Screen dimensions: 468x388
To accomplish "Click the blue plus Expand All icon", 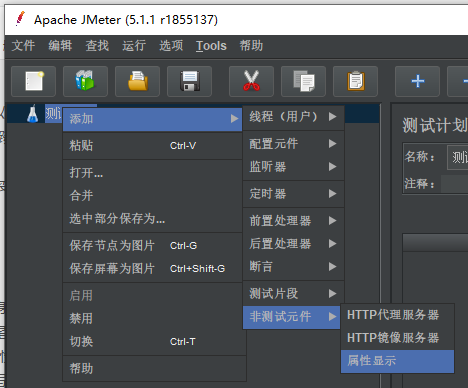I will (x=417, y=81).
